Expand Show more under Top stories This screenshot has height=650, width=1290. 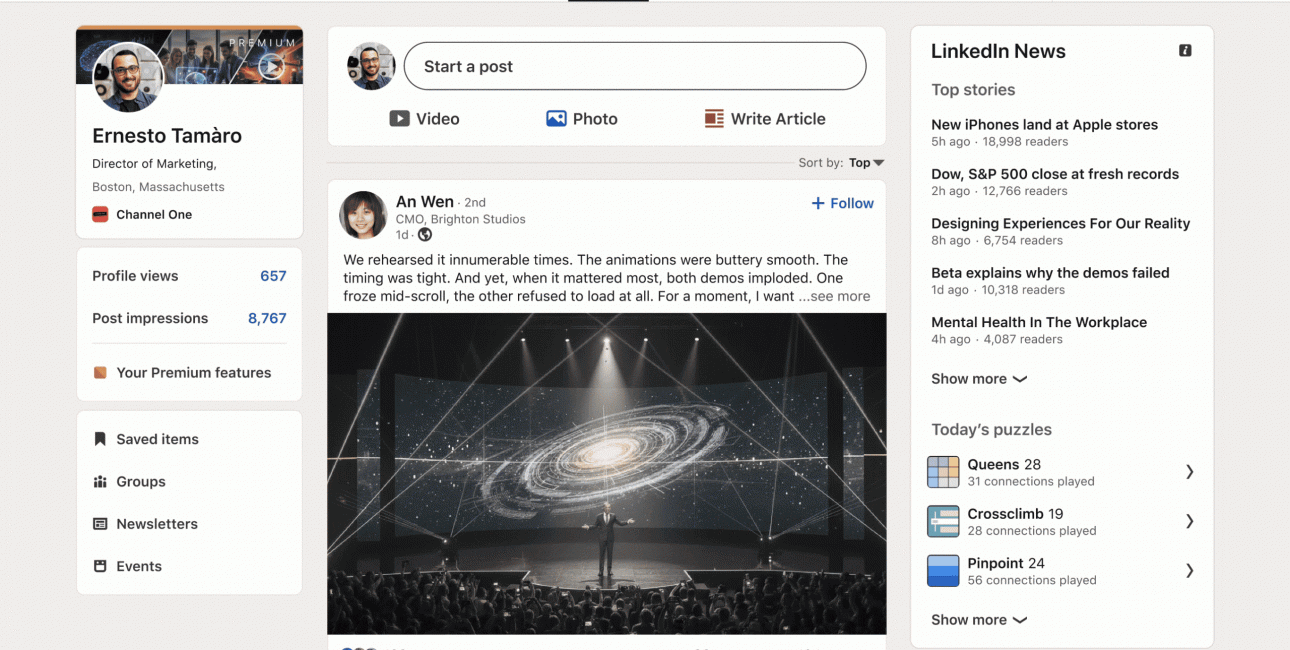click(x=979, y=379)
